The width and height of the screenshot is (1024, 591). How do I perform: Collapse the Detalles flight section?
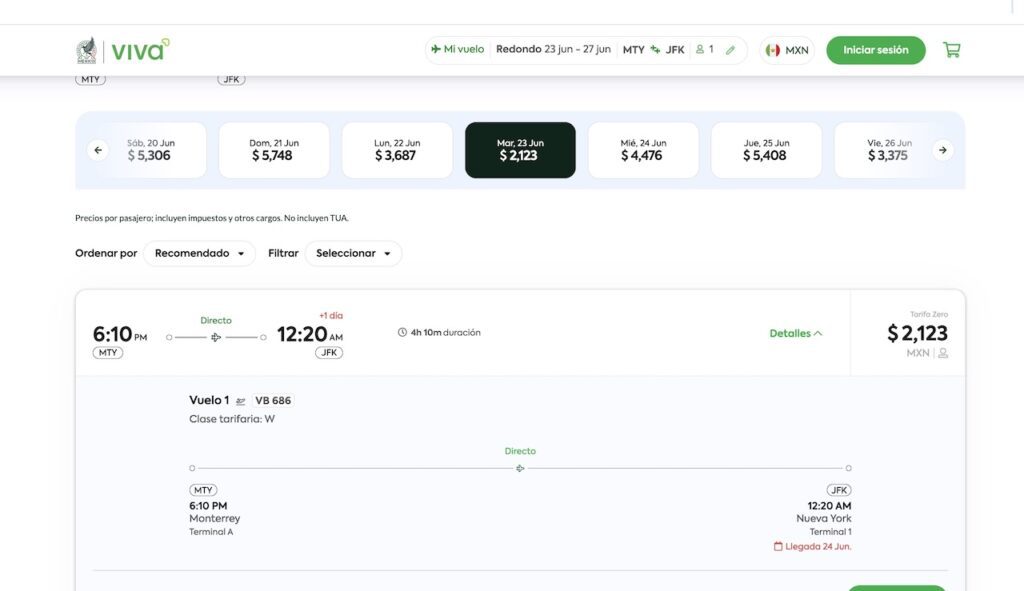coord(795,333)
